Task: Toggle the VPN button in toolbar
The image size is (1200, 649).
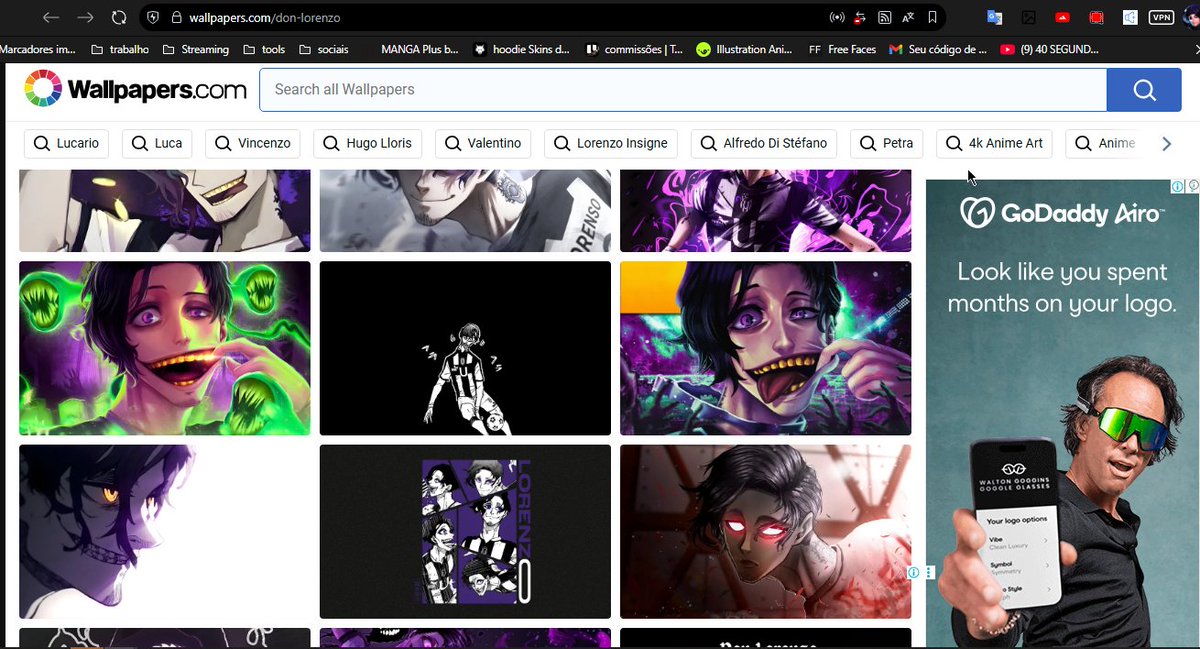Action: [x=1161, y=17]
